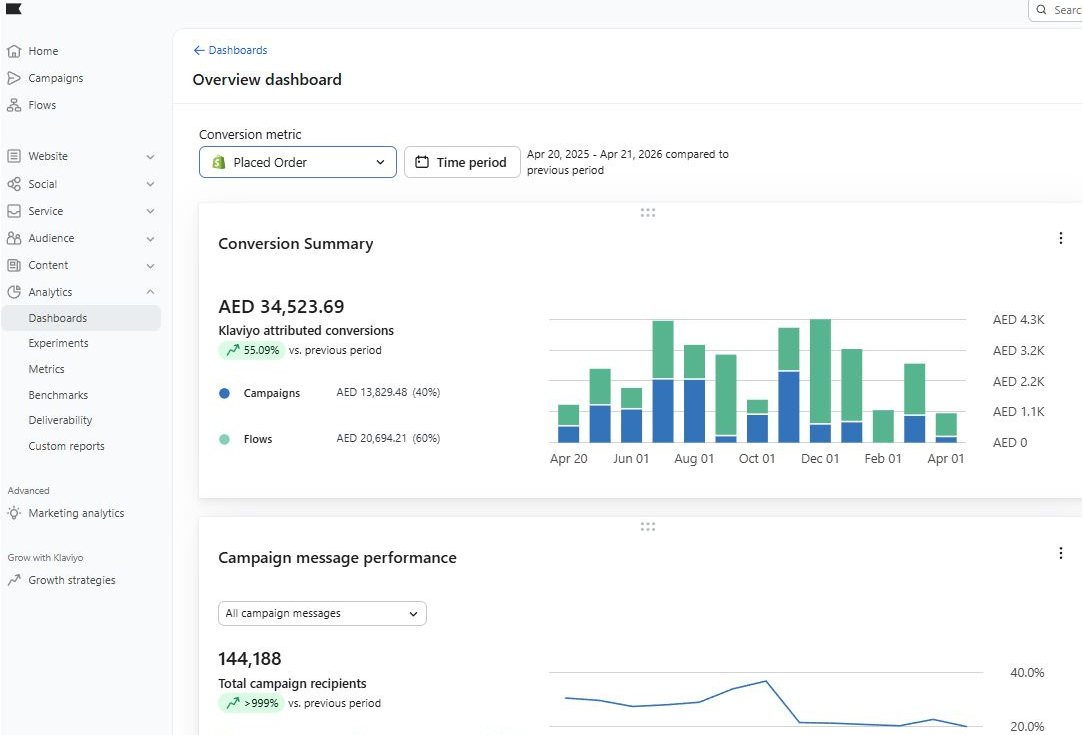The width and height of the screenshot is (1083, 735).
Task: Click the AED 13,829.48 (40%) campaigns value
Action: pyautogui.click(x=388, y=392)
